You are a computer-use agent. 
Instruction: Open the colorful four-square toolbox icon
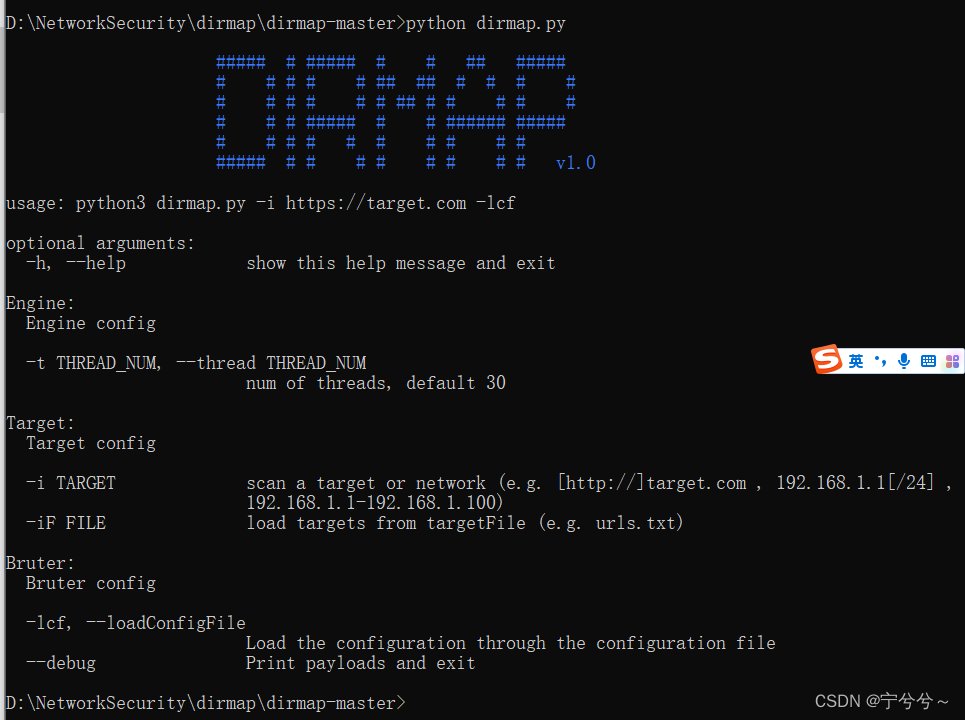953,361
